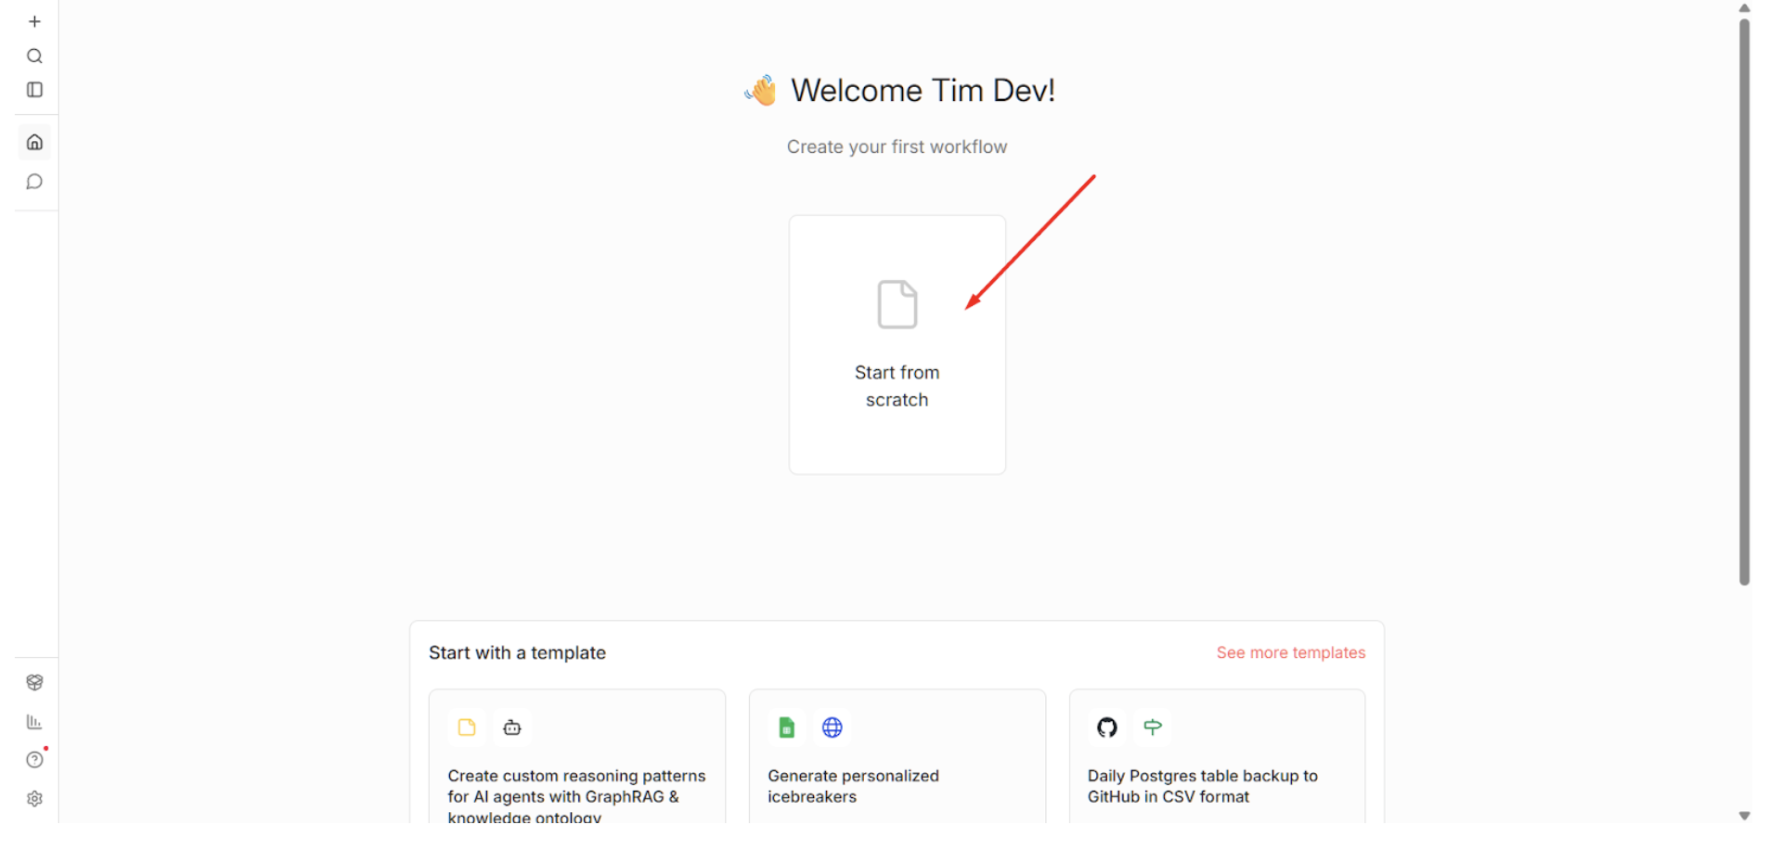The height and width of the screenshot is (852, 1770).
Task: Click the blue globe icon
Action: pos(832,728)
